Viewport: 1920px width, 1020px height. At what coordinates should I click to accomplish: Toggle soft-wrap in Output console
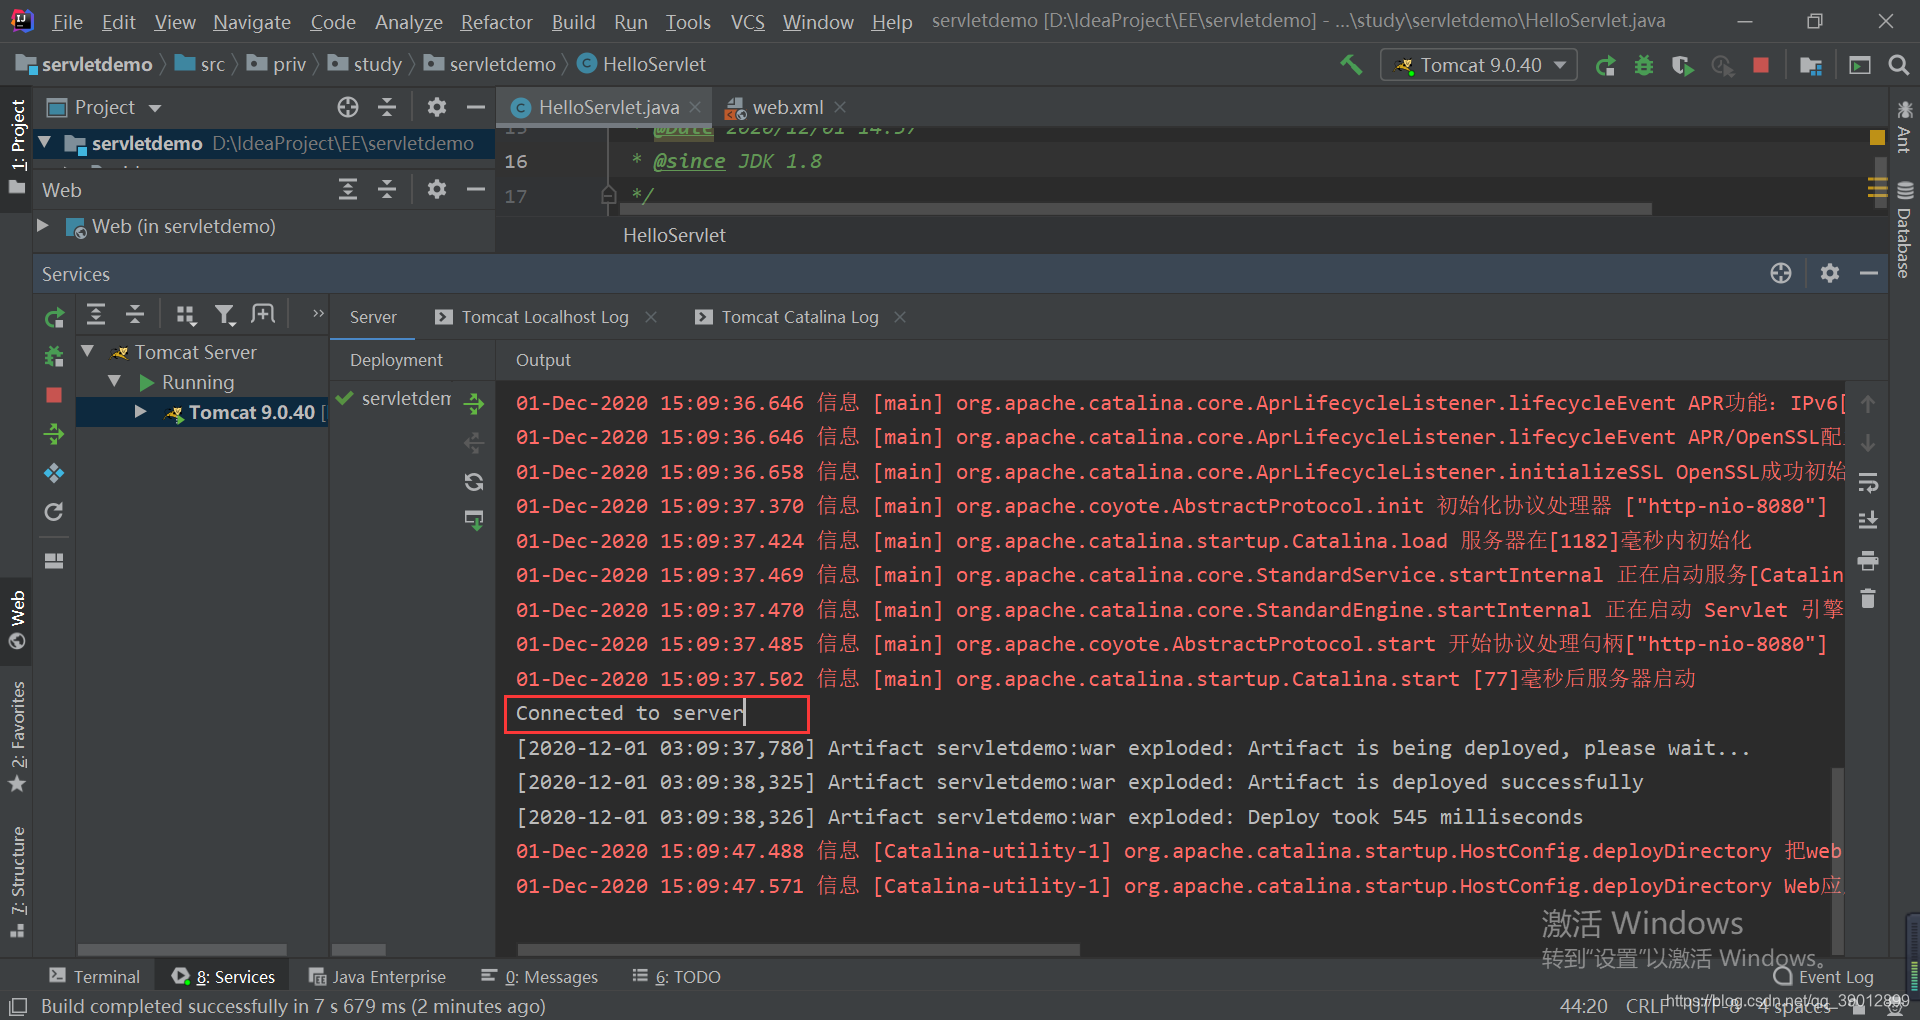point(1868,484)
